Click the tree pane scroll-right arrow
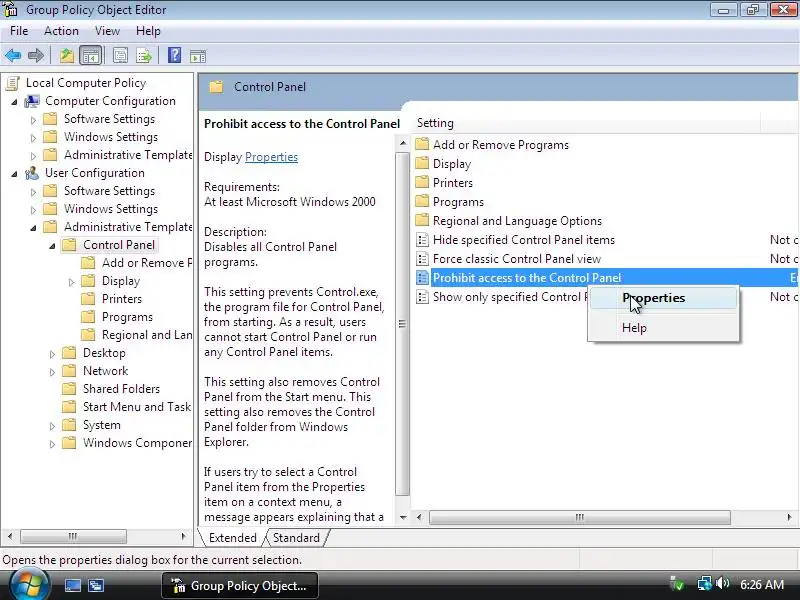800x600 pixels. pyautogui.click(x=184, y=536)
